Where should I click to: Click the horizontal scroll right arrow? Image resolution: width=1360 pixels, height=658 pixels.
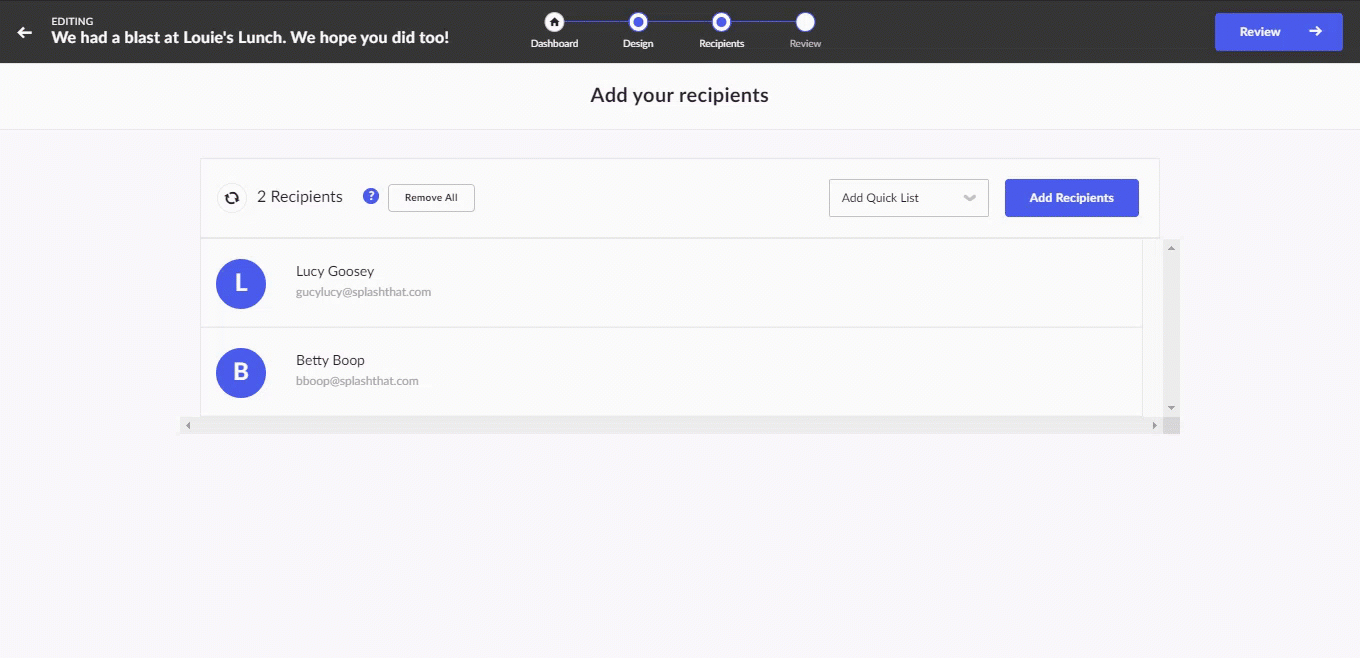[x=1155, y=425]
